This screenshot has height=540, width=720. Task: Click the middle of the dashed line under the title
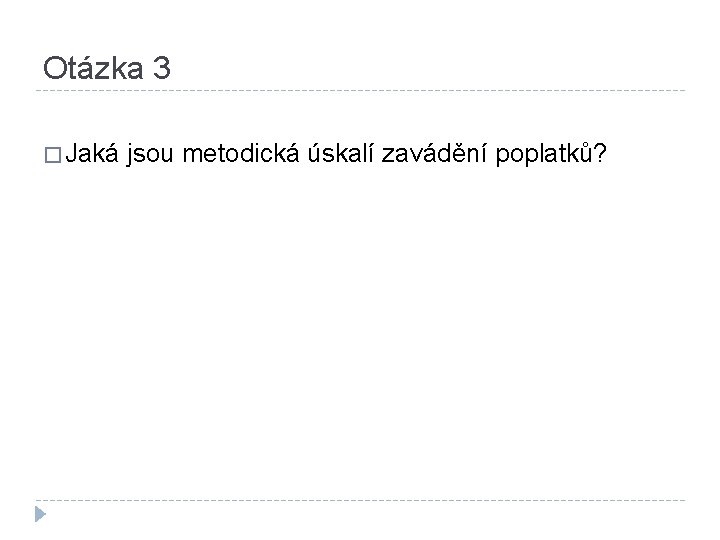click(x=360, y=91)
